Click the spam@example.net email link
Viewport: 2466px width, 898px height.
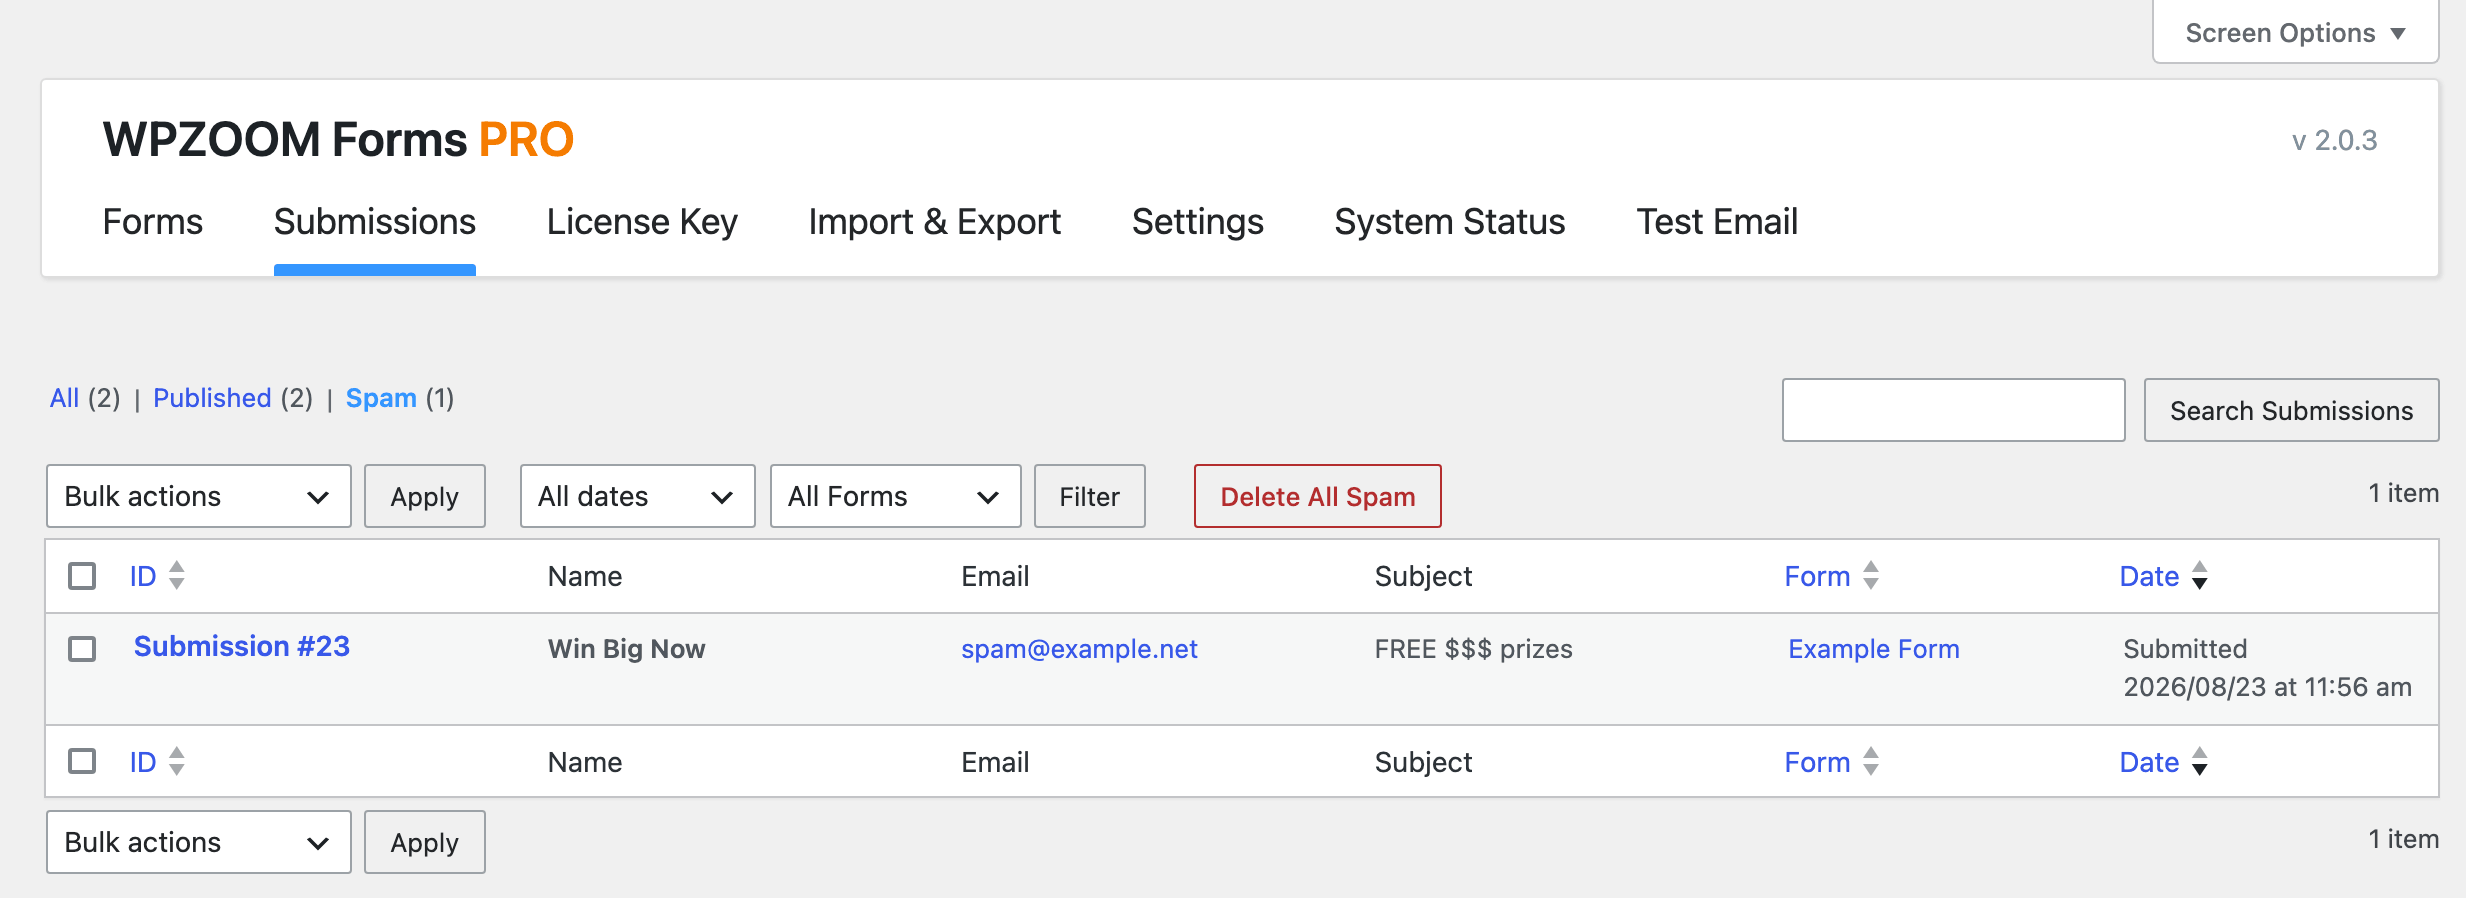tap(1079, 649)
